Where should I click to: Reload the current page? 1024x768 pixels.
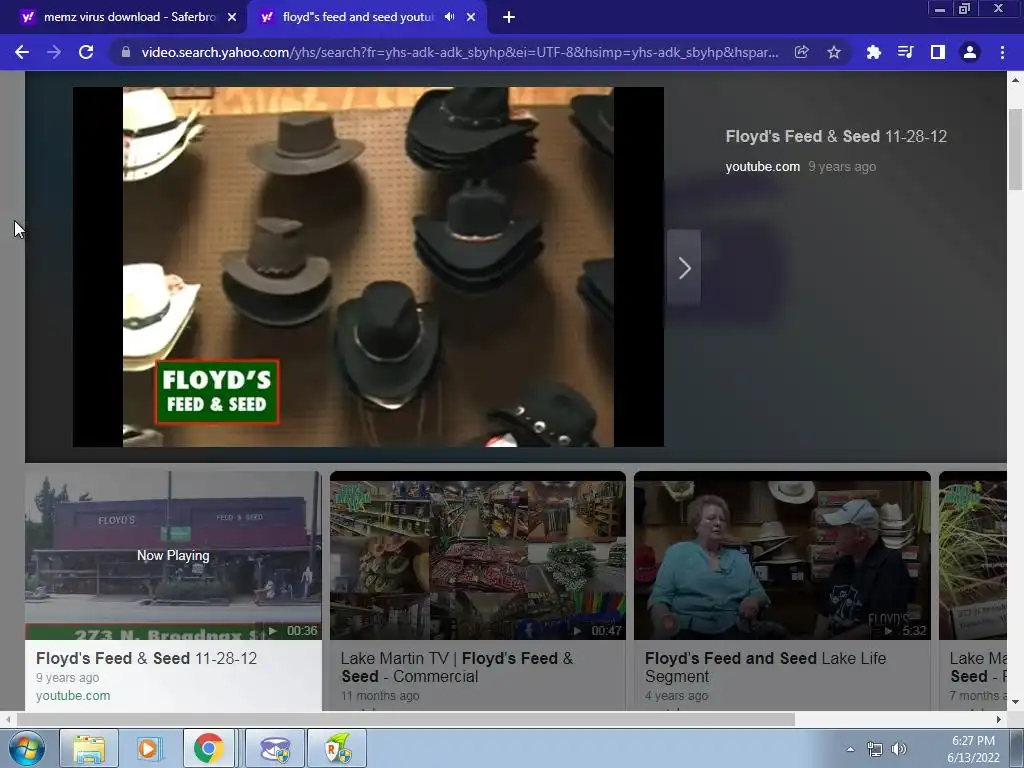click(86, 52)
